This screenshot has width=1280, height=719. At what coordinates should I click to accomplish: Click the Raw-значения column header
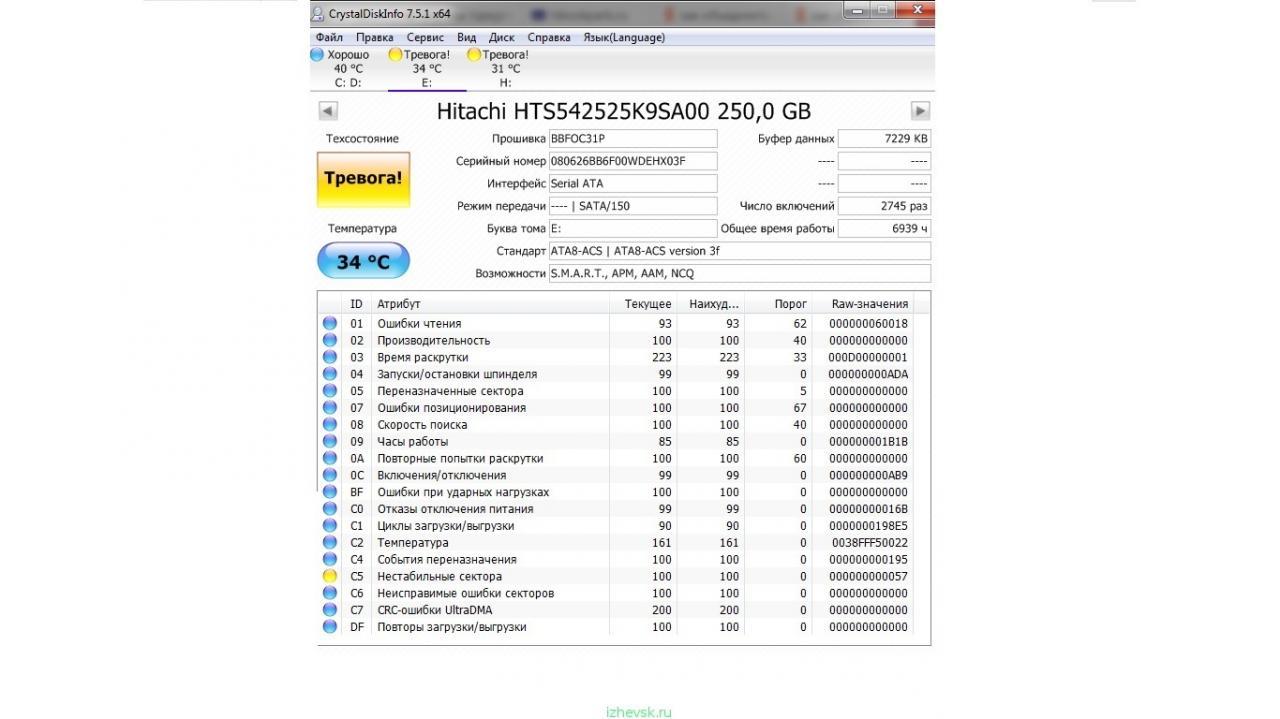pos(869,304)
